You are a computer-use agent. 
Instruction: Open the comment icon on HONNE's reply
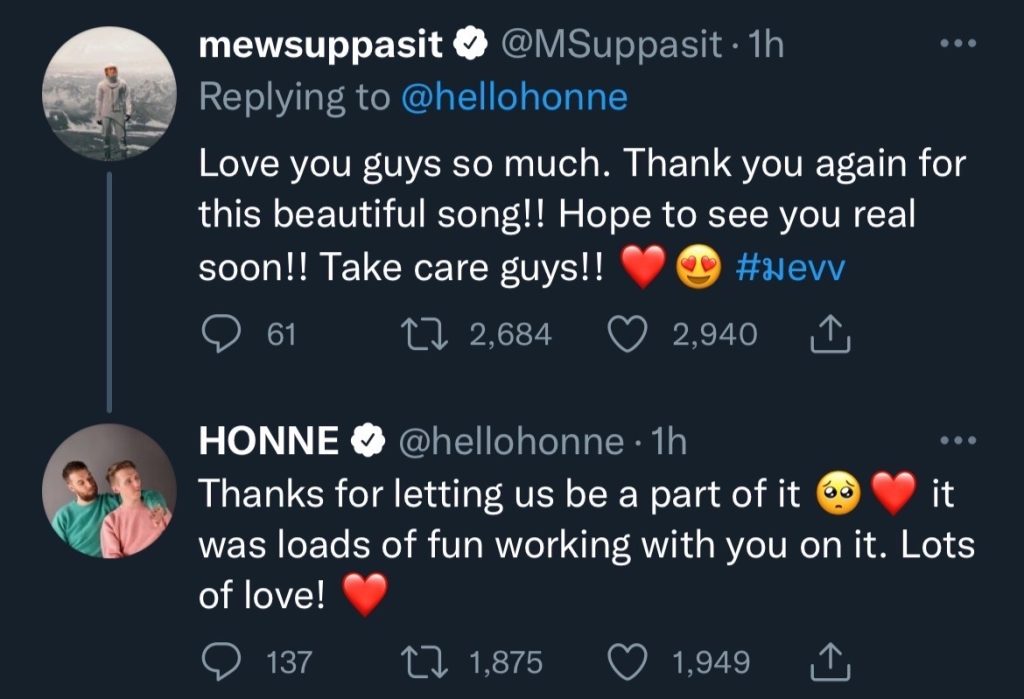click(219, 661)
